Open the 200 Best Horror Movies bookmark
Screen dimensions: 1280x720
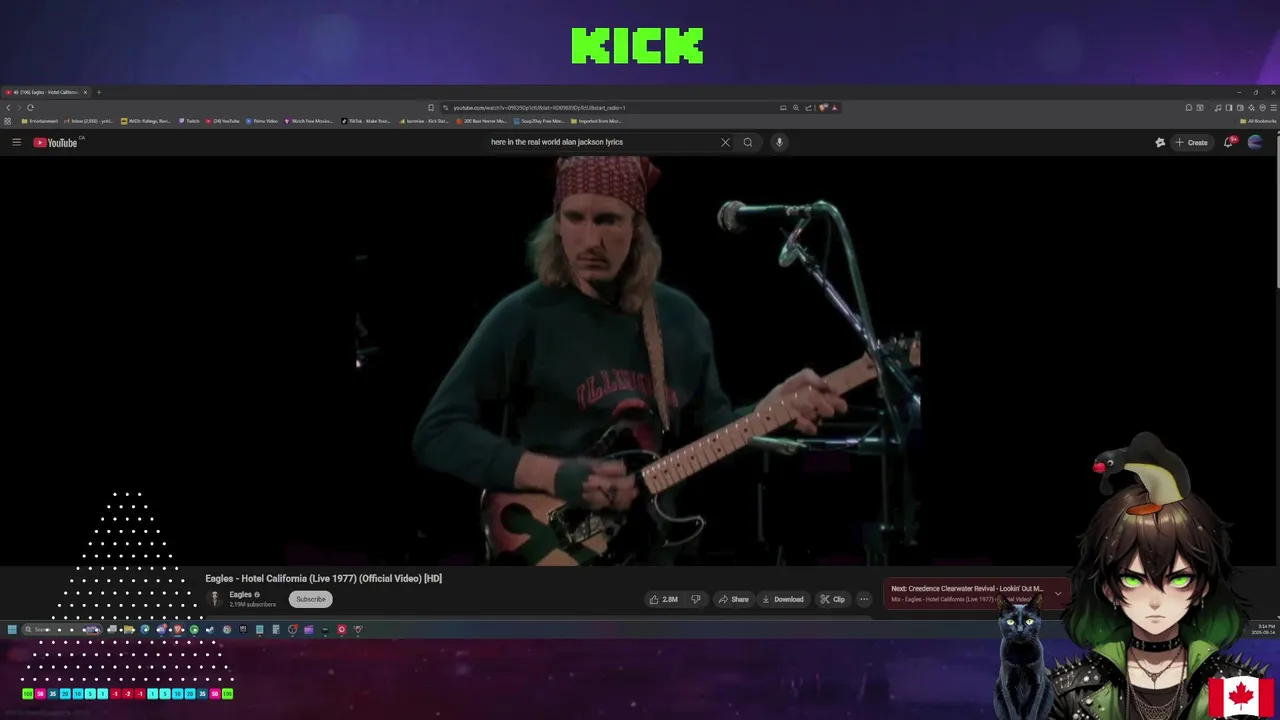(x=482, y=121)
